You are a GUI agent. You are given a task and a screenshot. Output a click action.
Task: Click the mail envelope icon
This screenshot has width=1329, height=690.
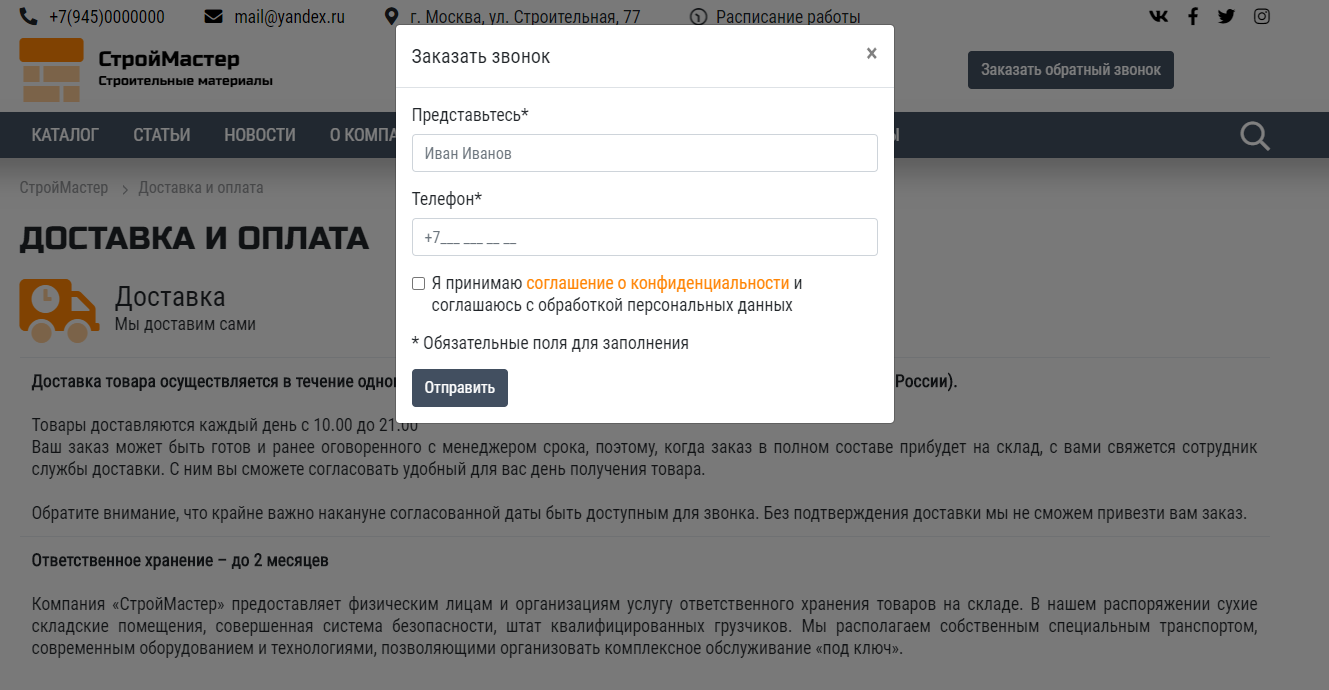[213, 17]
